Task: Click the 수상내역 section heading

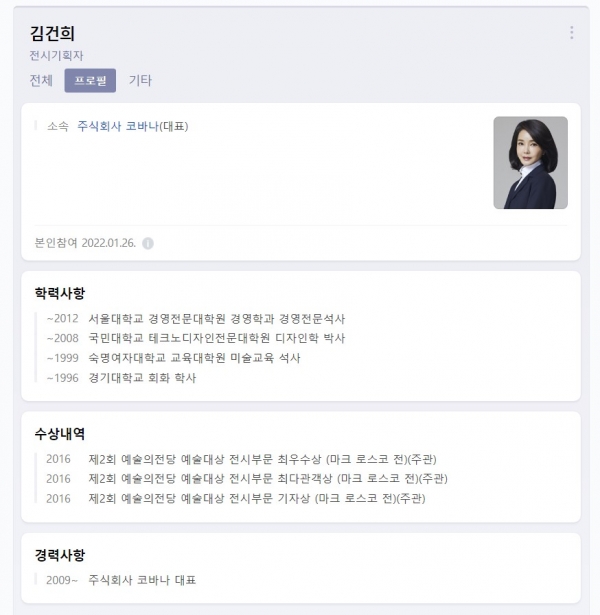Action: click(x=60, y=433)
